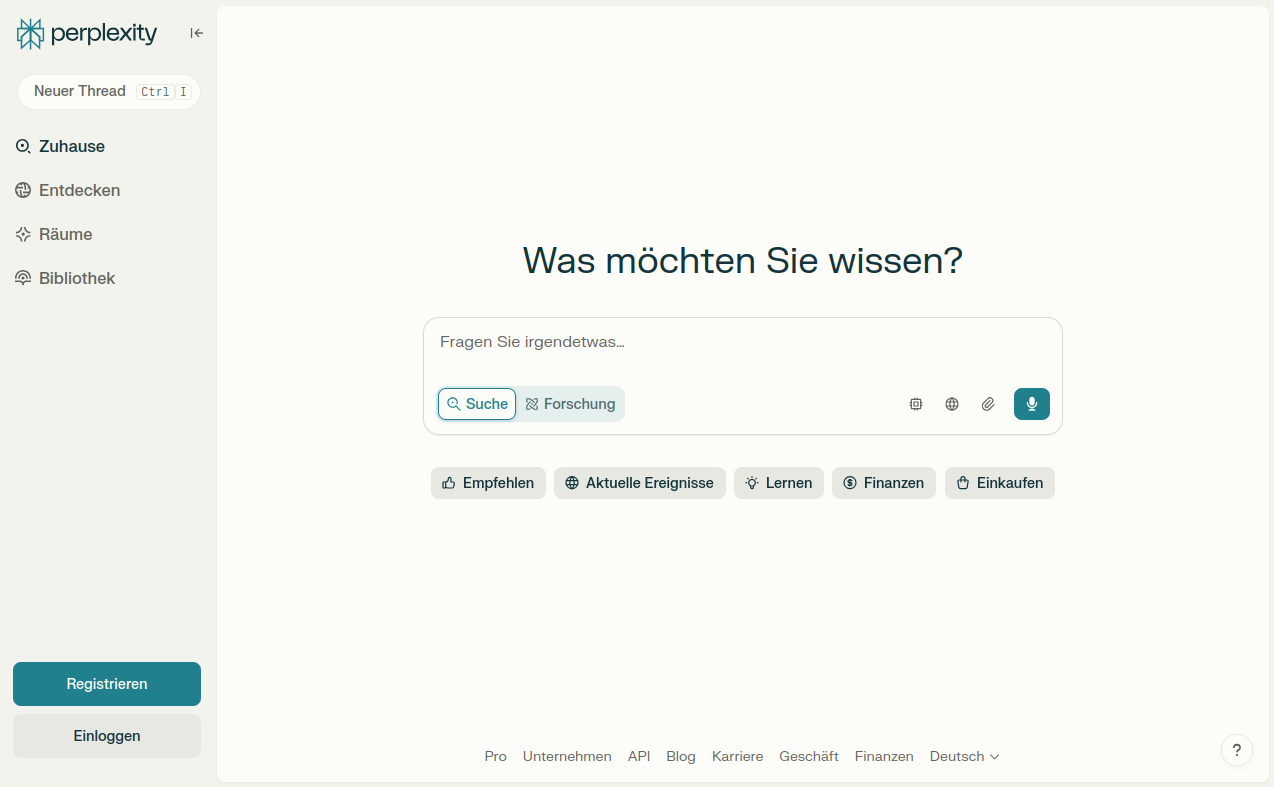Start voice input with microphone button
Image resolution: width=1274 pixels, height=787 pixels.
1032,404
